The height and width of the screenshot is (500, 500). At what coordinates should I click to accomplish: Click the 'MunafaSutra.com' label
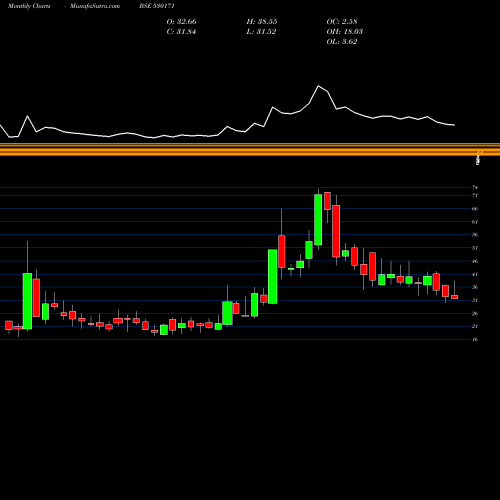pyautogui.click(x=95, y=6)
